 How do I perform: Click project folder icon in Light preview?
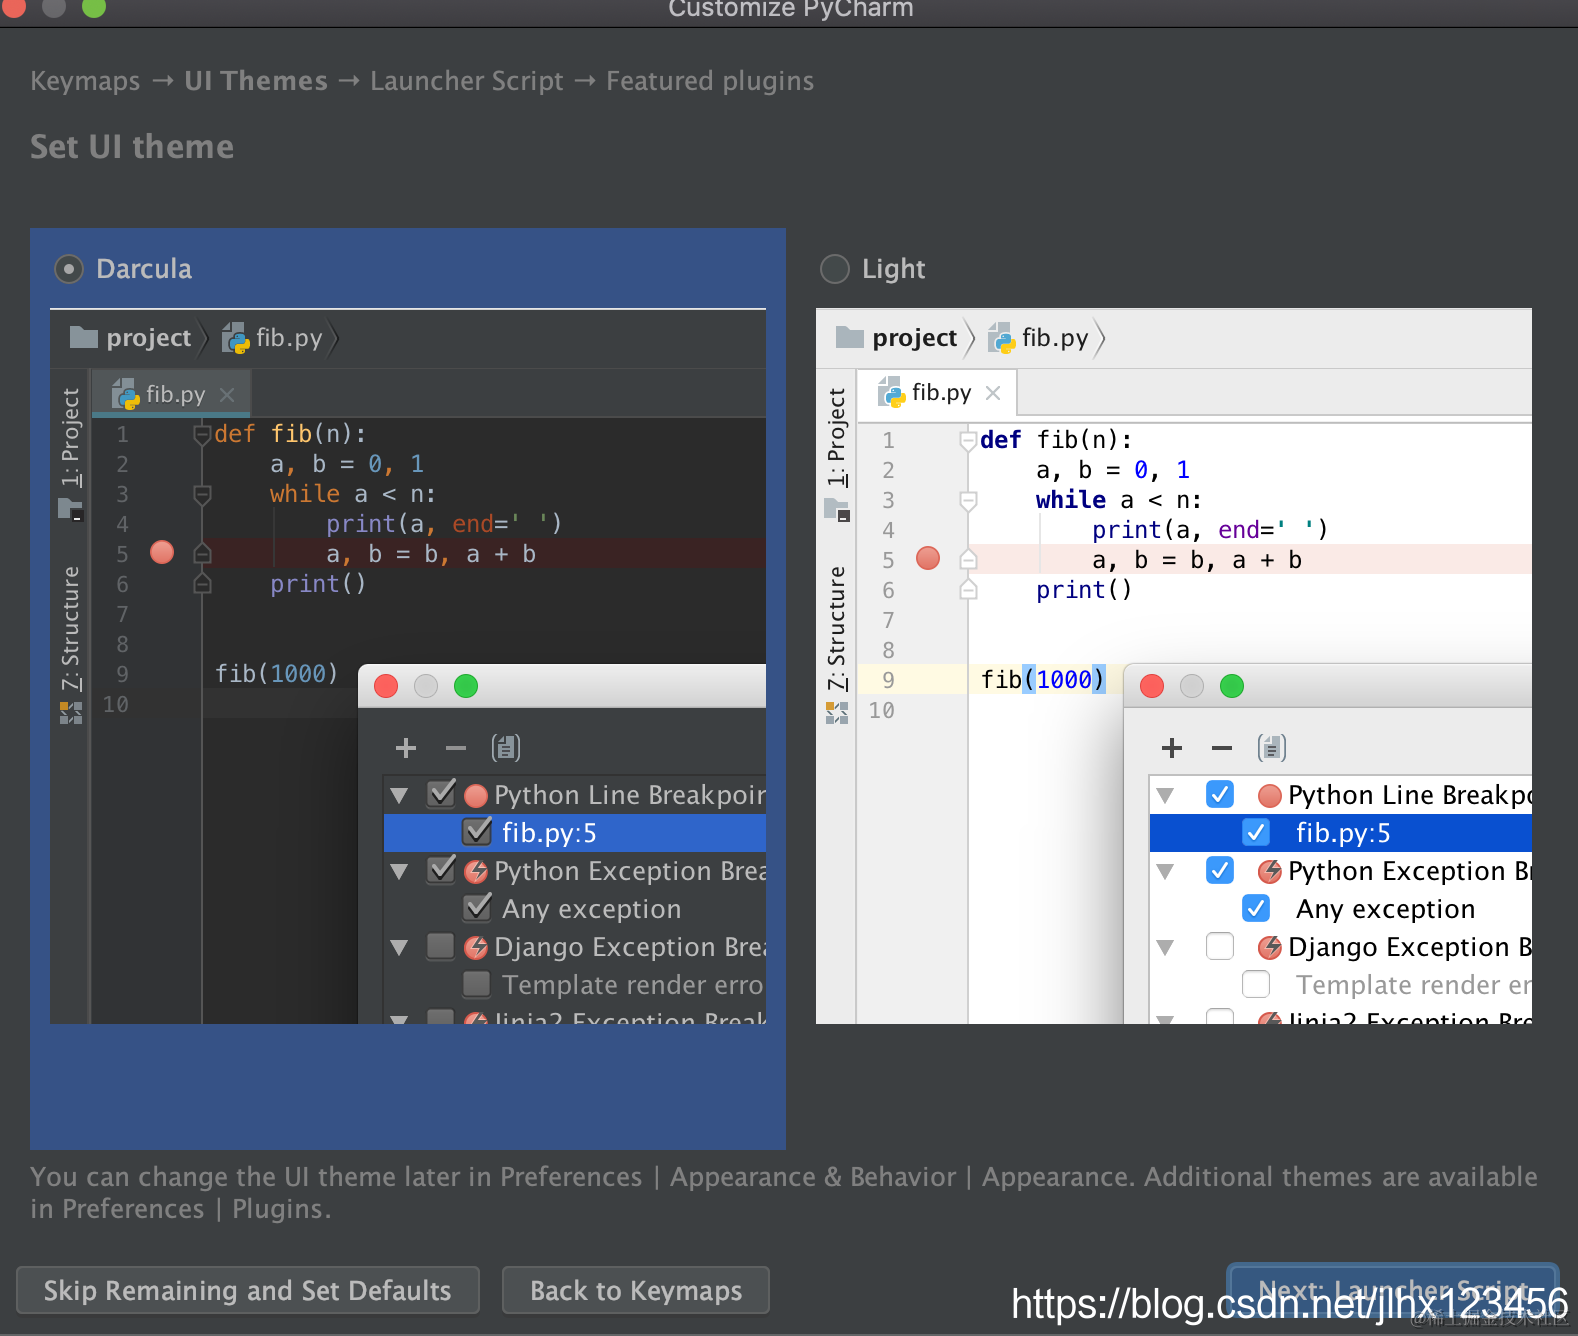click(x=850, y=337)
